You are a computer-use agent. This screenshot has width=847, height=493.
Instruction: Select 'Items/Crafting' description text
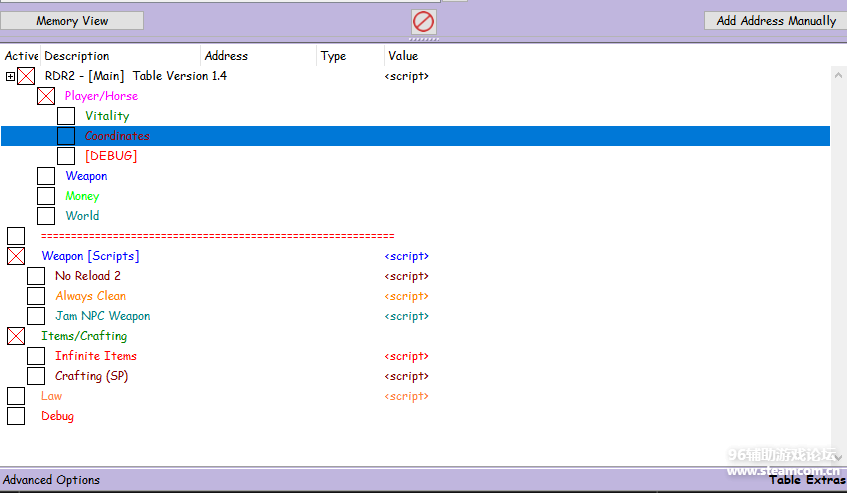[84, 336]
